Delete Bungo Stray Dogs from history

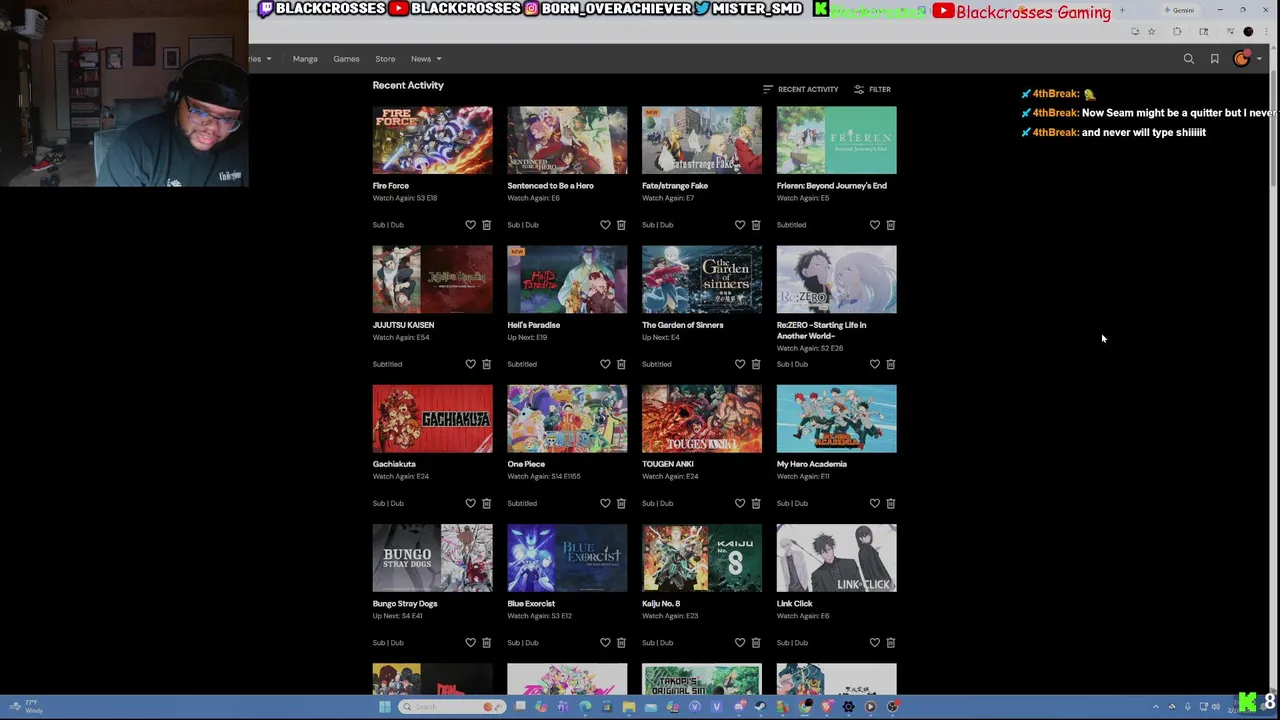click(x=486, y=643)
